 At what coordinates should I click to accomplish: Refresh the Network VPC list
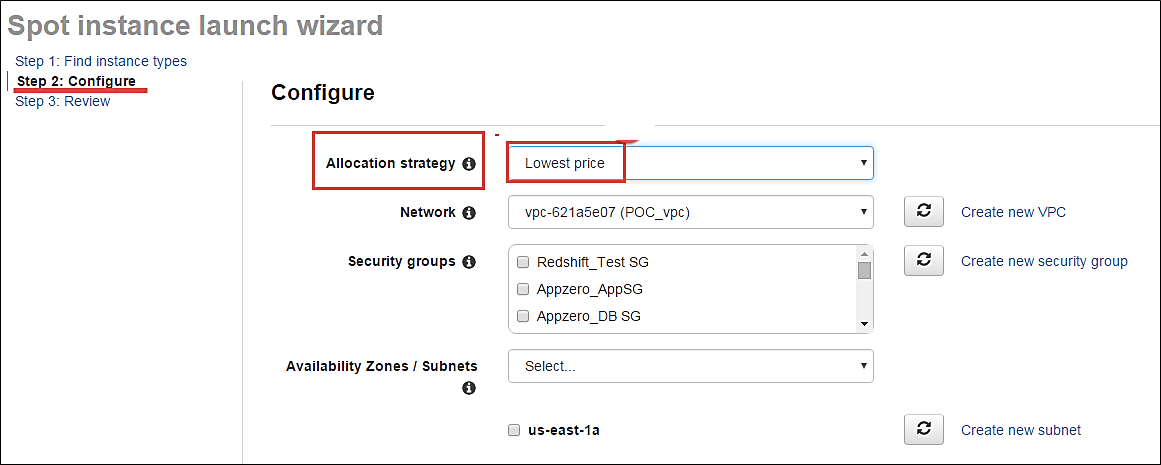(x=924, y=212)
